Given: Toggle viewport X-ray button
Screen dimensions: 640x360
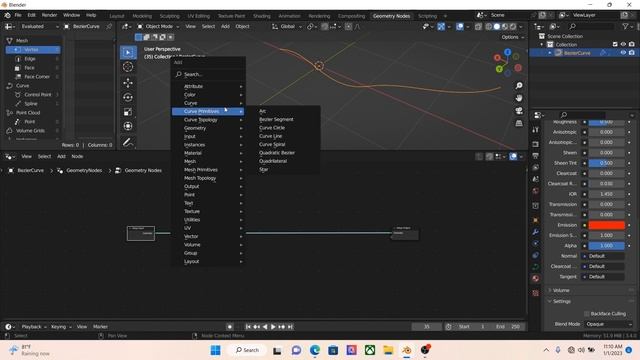Looking at the screenshot, I should click(478, 27).
